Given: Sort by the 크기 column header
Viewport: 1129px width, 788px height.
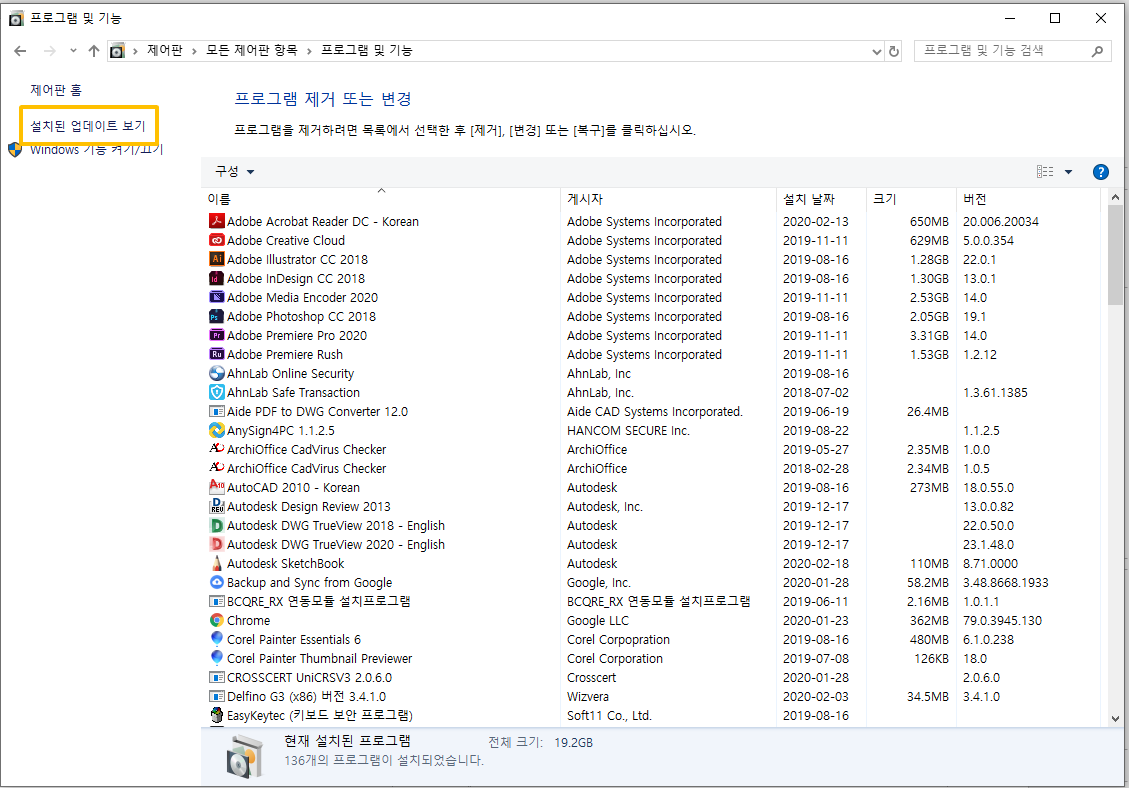Looking at the screenshot, I should 911,199.
